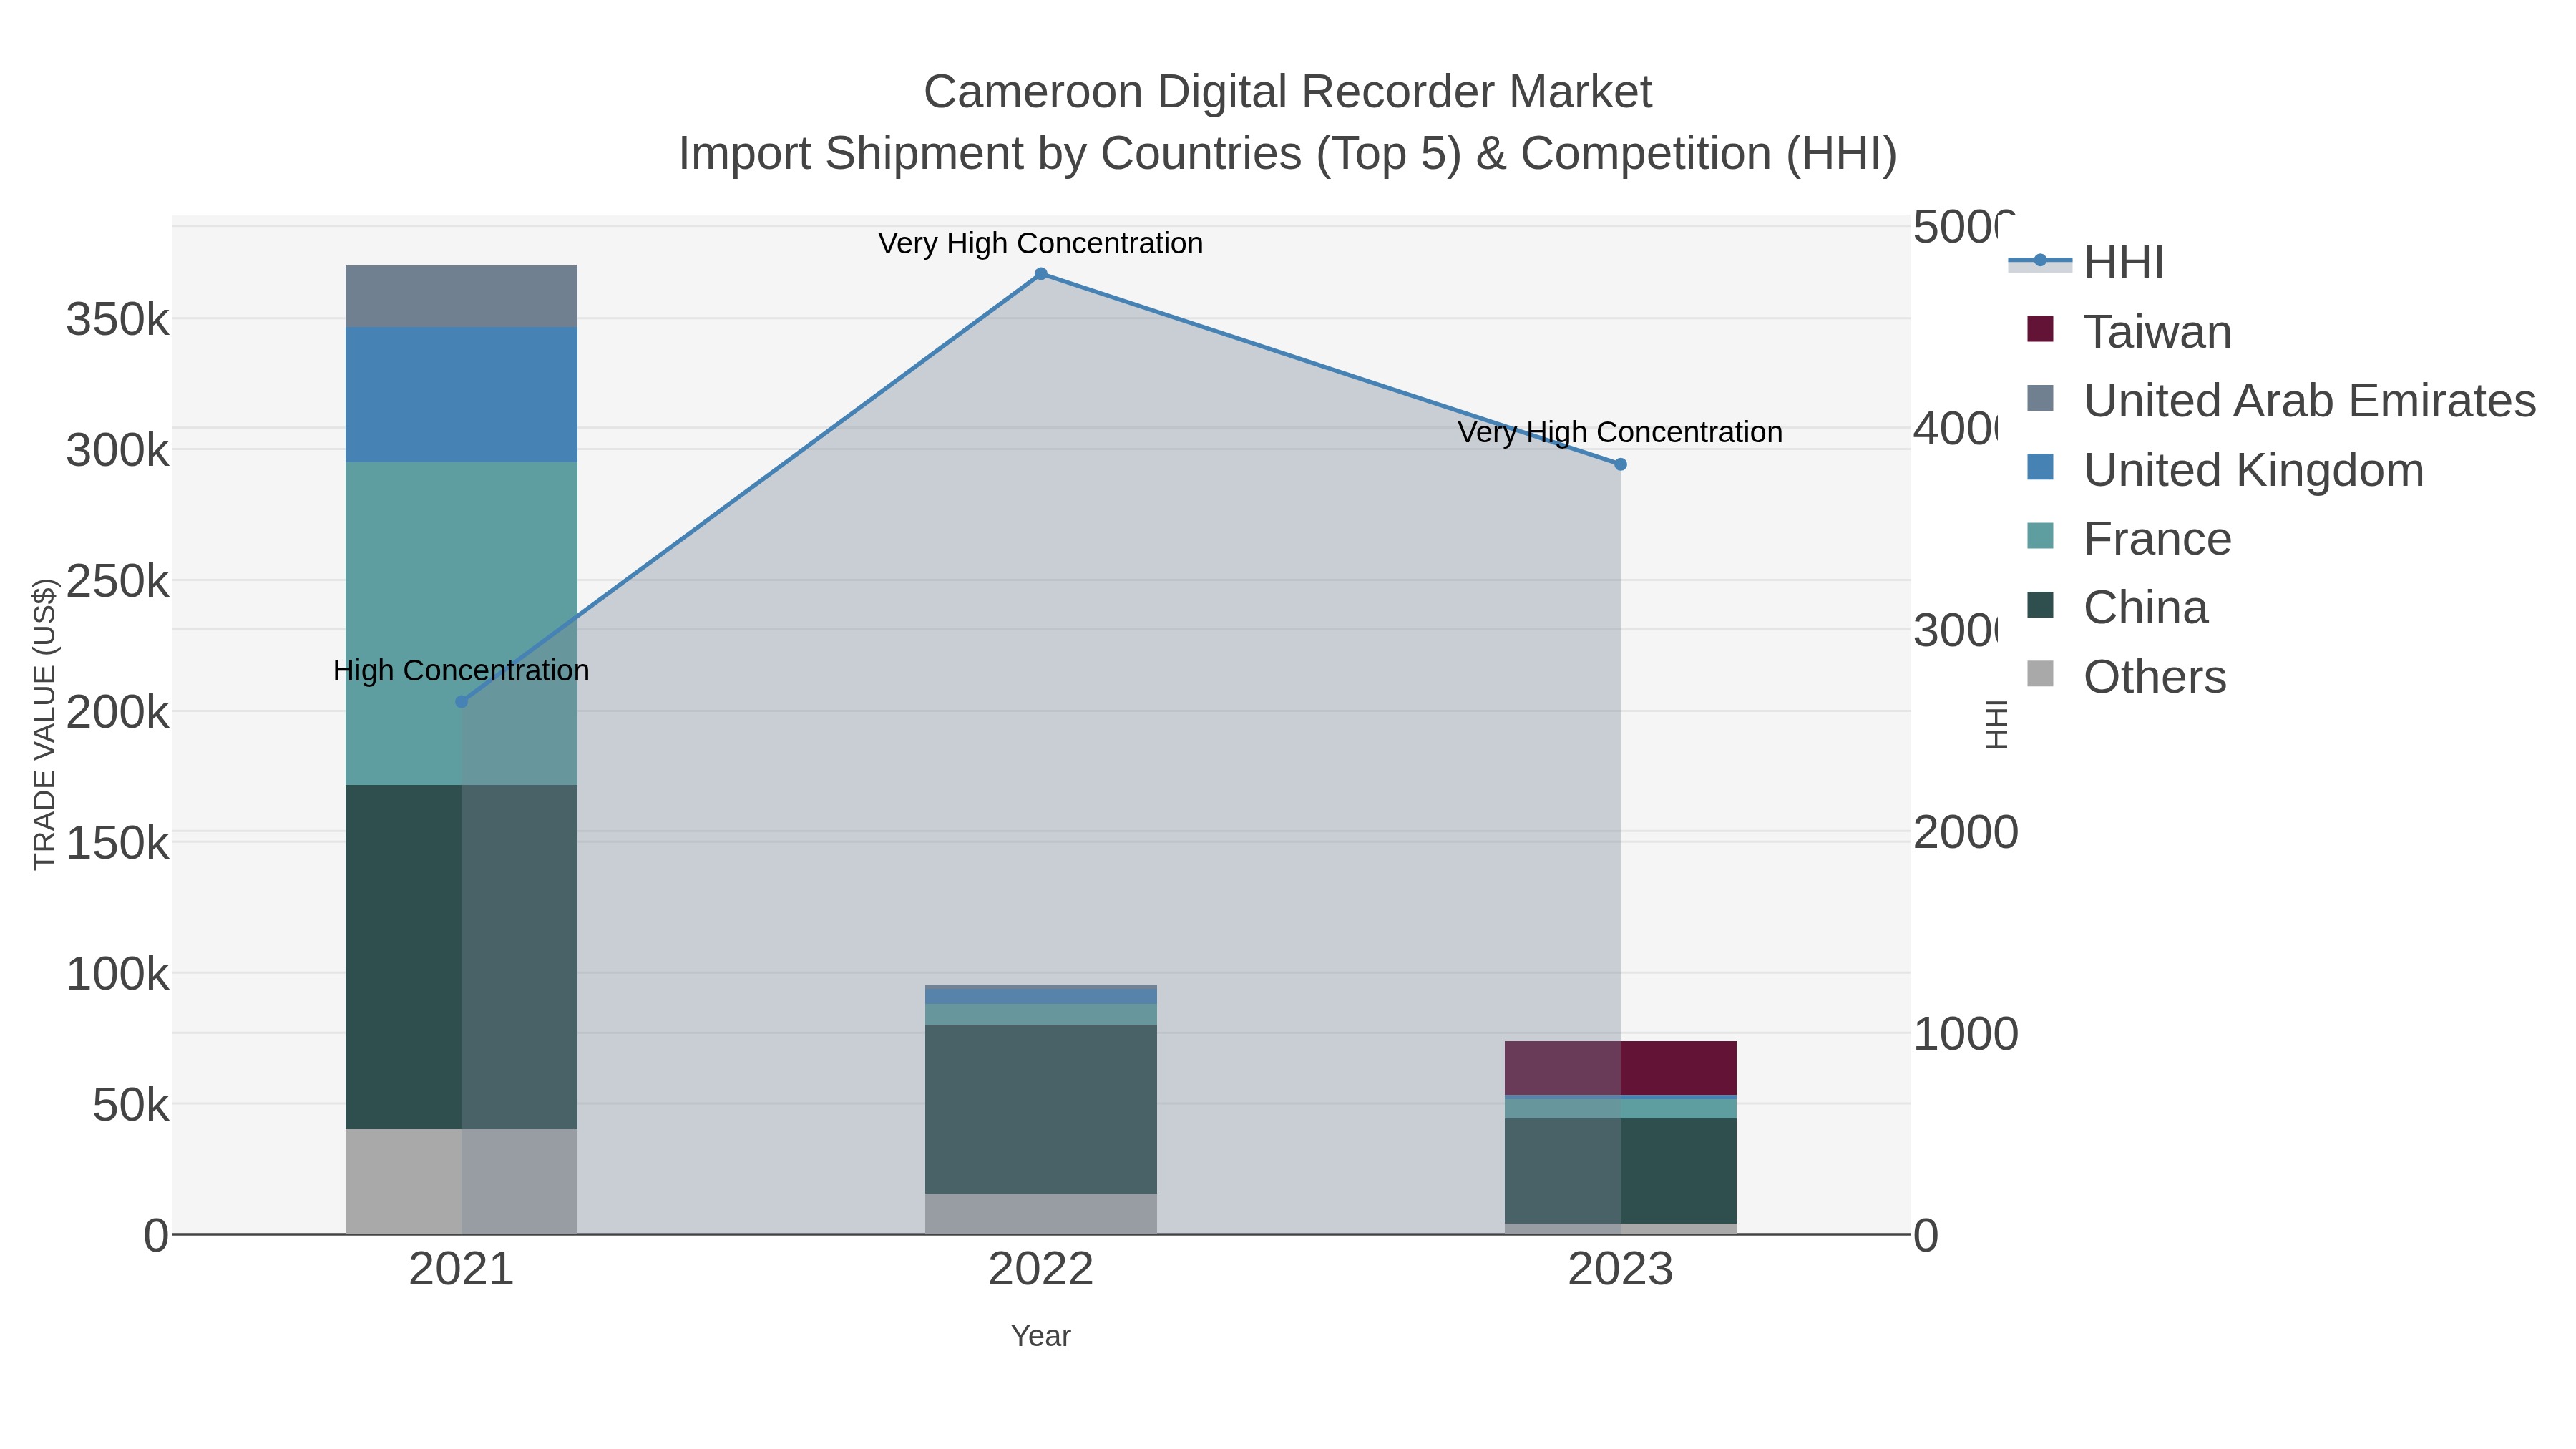Click the Taiwan maroon color swatch
This screenshot has width=2576, height=1449.
tap(2040, 329)
